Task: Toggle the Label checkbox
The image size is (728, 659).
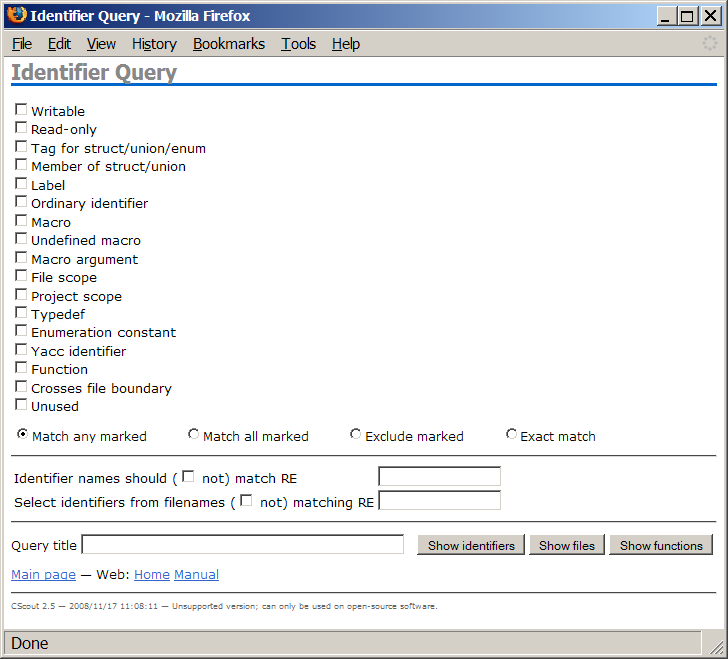Action: (21, 183)
